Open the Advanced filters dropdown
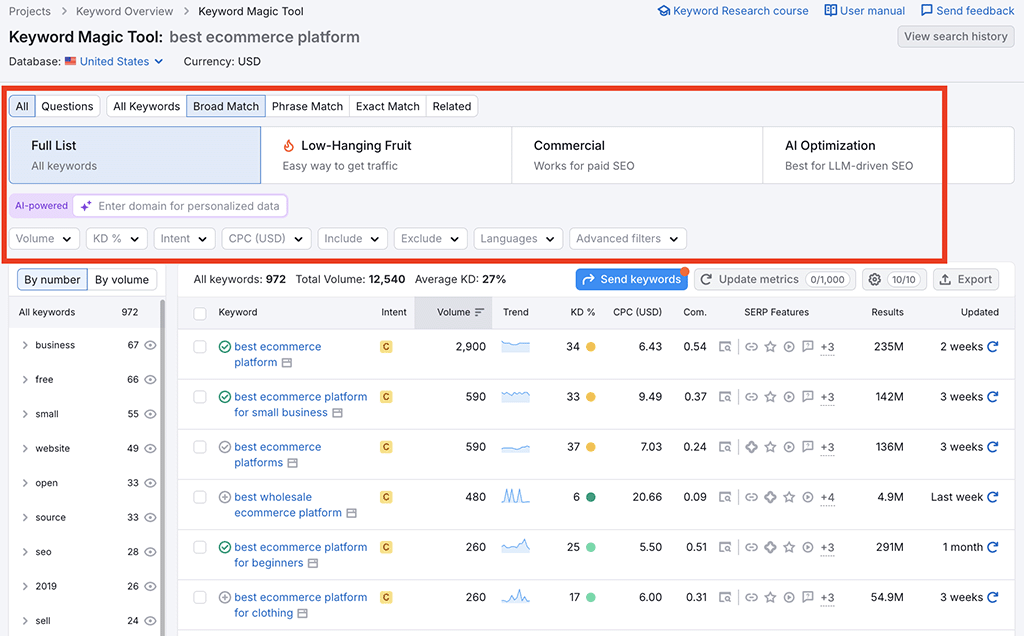The width and height of the screenshot is (1024, 636). pyautogui.click(x=627, y=239)
